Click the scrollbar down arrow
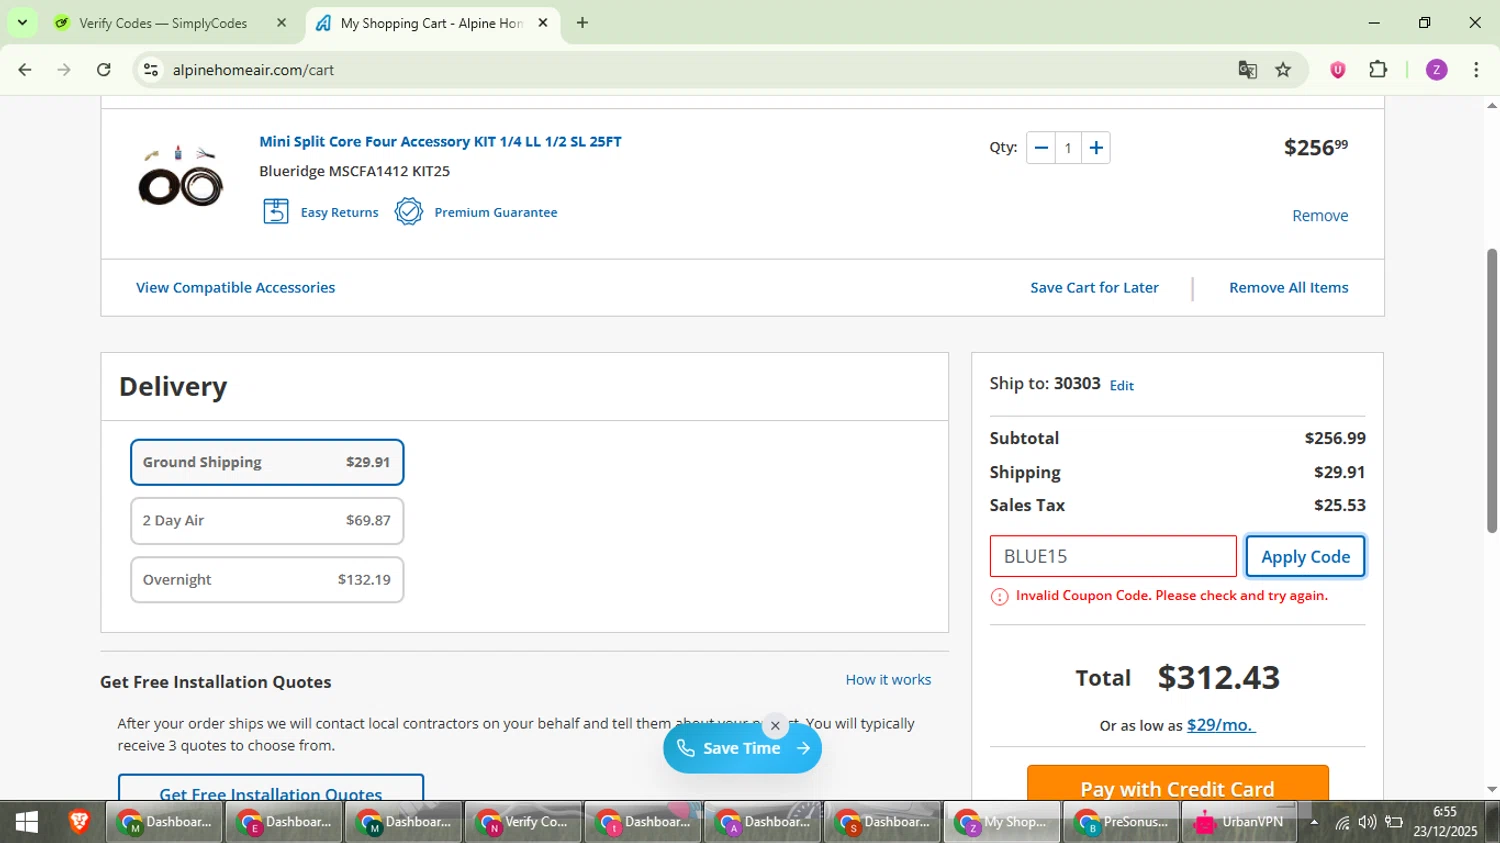Image resolution: width=1500 pixels, height=843 pixels. (x=1491, y=790)
